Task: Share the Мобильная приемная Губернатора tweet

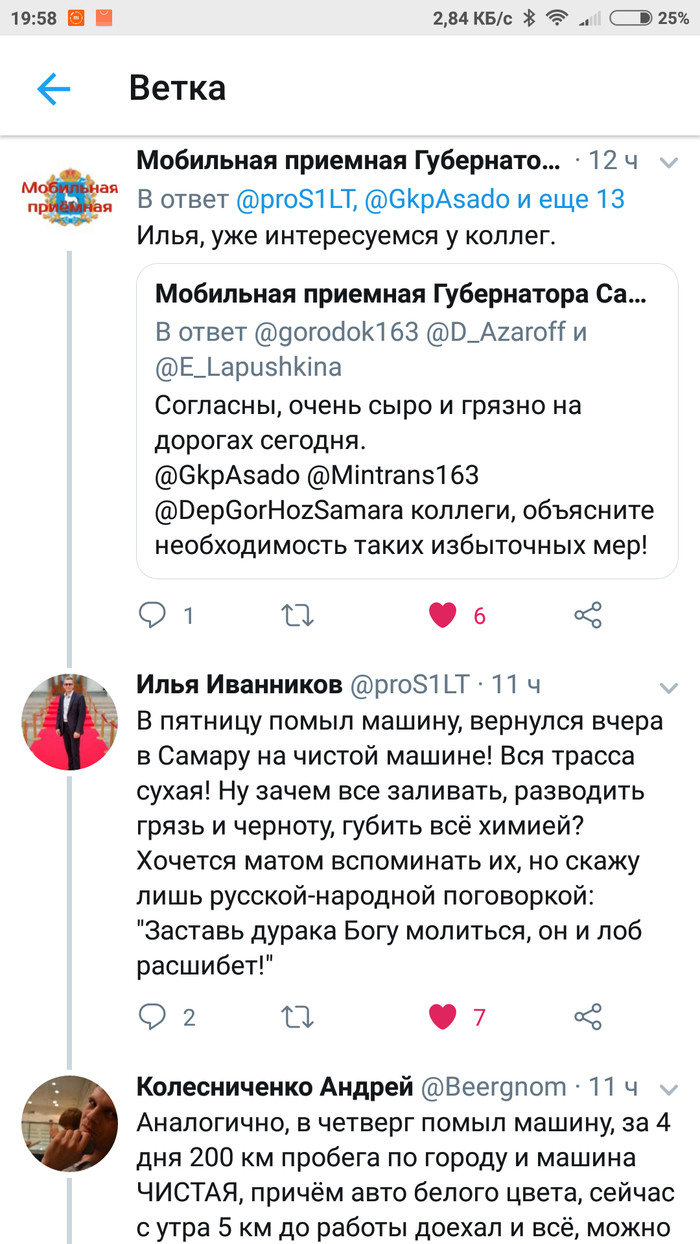Action: 588,615
